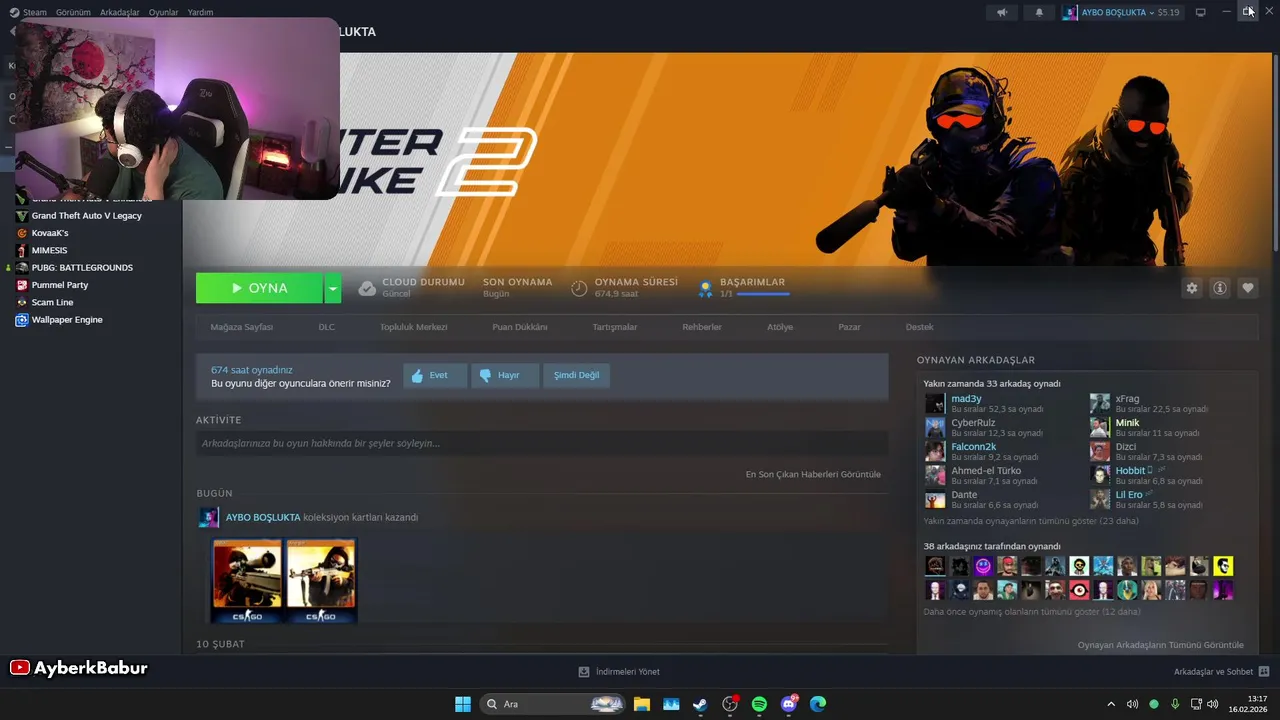Click the game info icon
The width and height of the screenshot is (1280, 720).
coord(1220,288)
